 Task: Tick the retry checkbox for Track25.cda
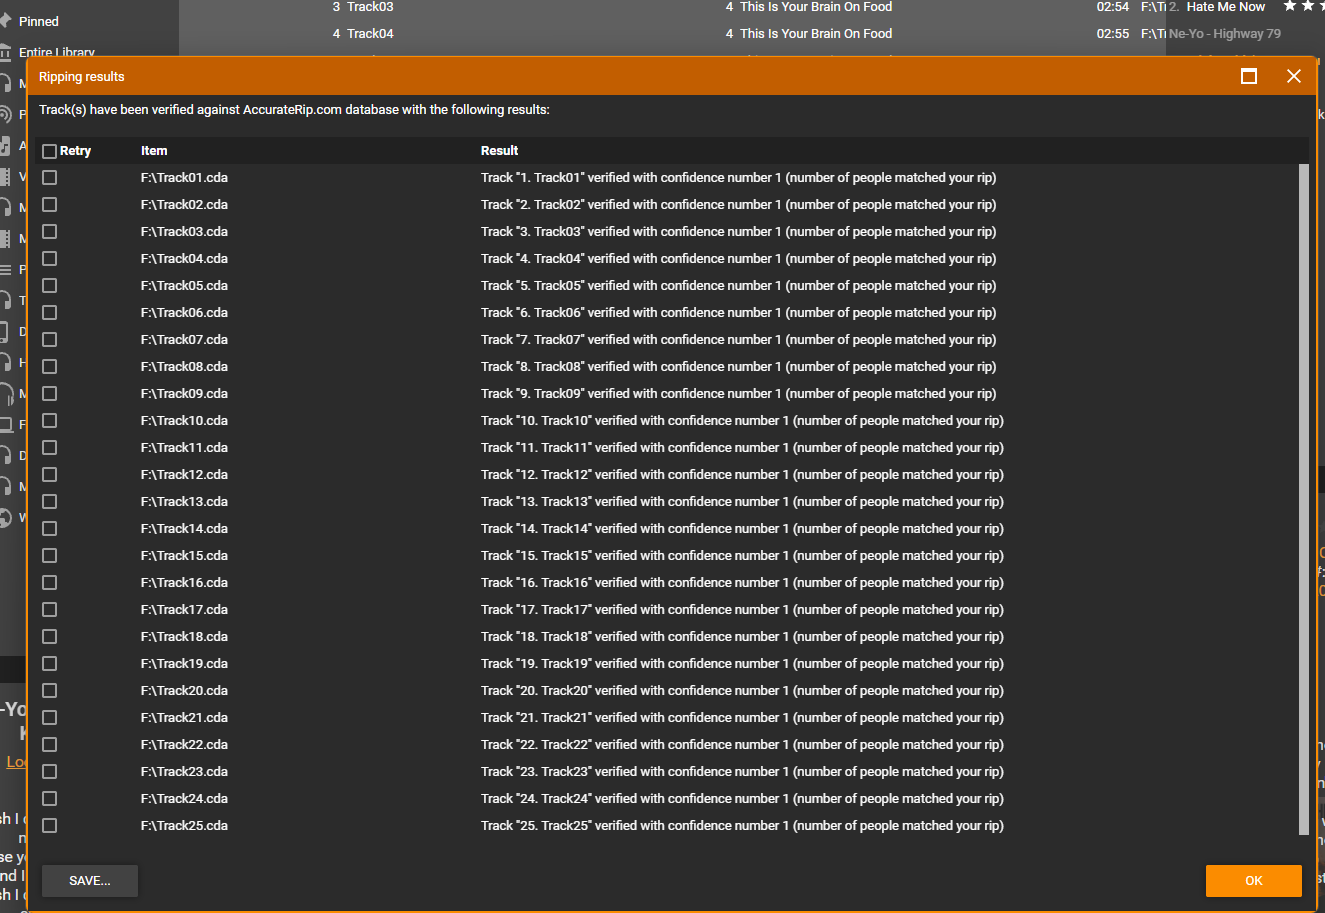(x=49, y=826)
